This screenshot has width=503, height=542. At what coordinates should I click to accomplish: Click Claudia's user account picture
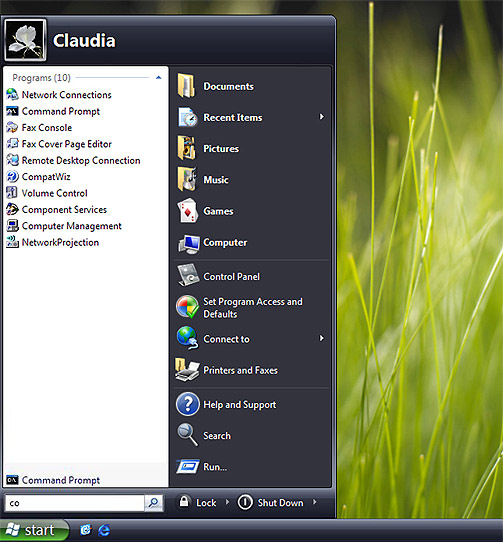[25, 40]
